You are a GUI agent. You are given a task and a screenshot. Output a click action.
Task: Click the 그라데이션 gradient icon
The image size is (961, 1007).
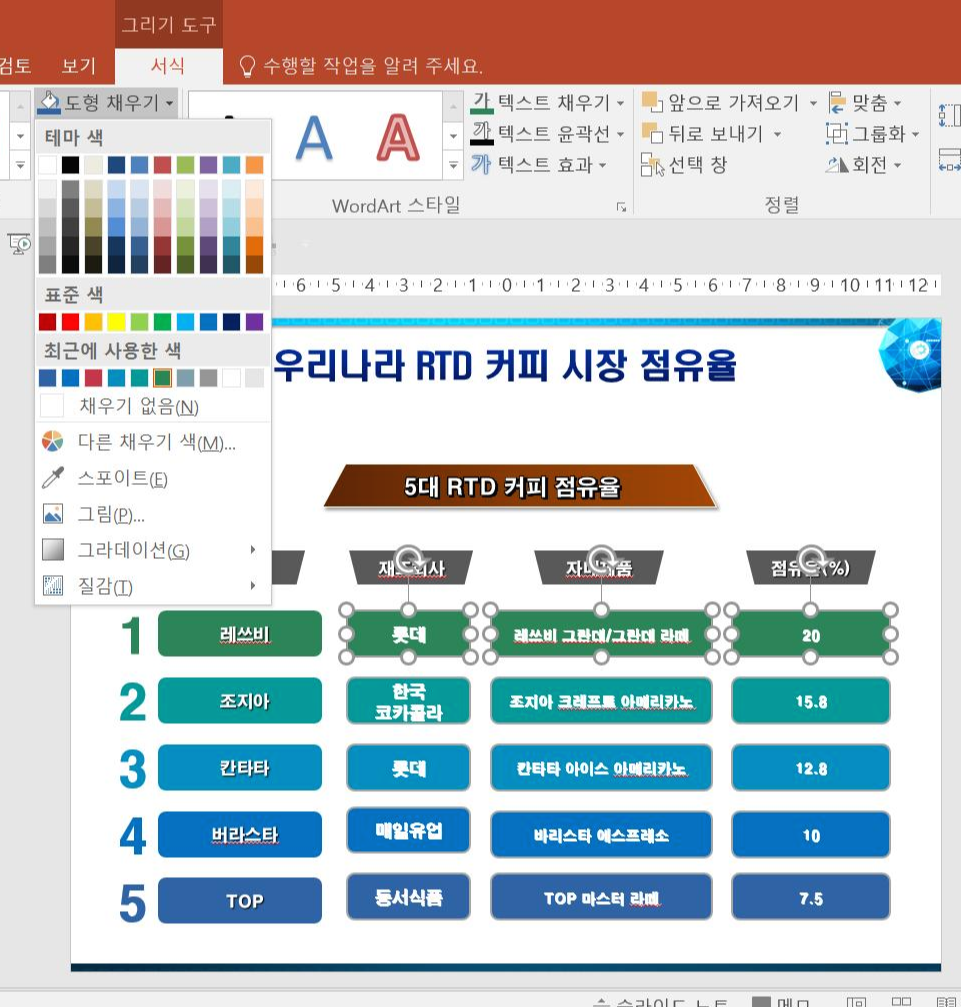tap(53, 550)
